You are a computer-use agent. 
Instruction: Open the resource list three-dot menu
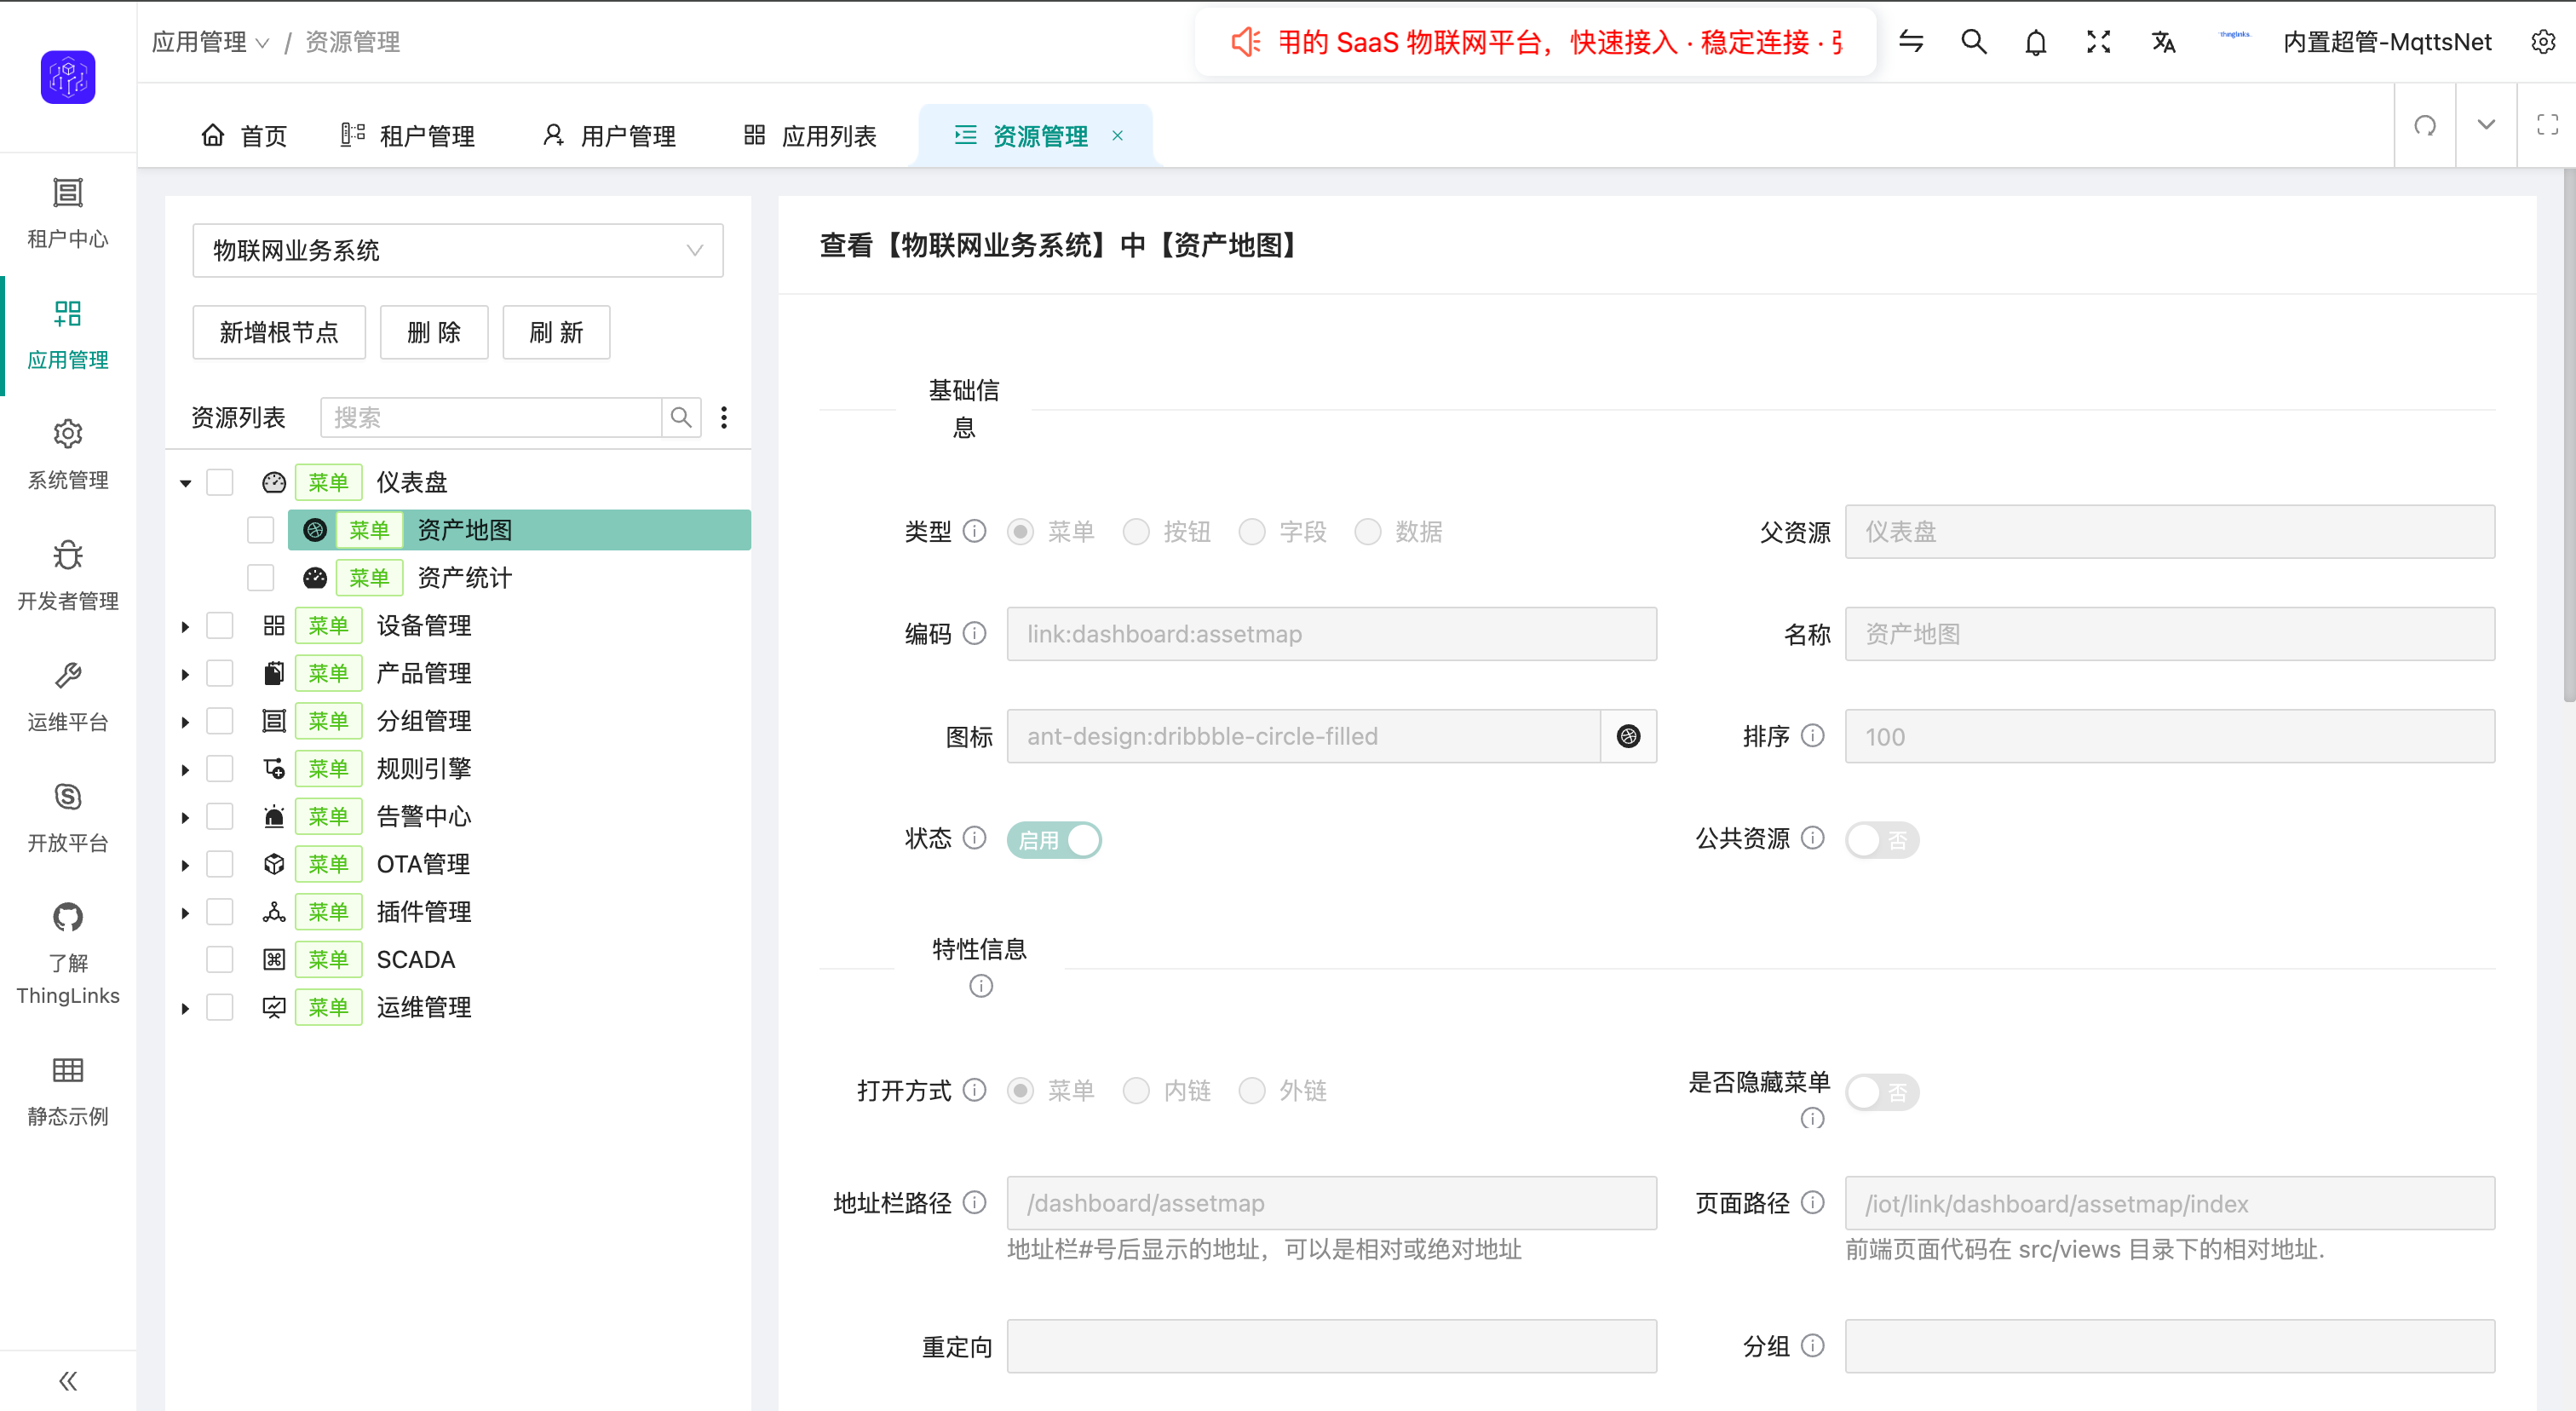tap(724, 417)
